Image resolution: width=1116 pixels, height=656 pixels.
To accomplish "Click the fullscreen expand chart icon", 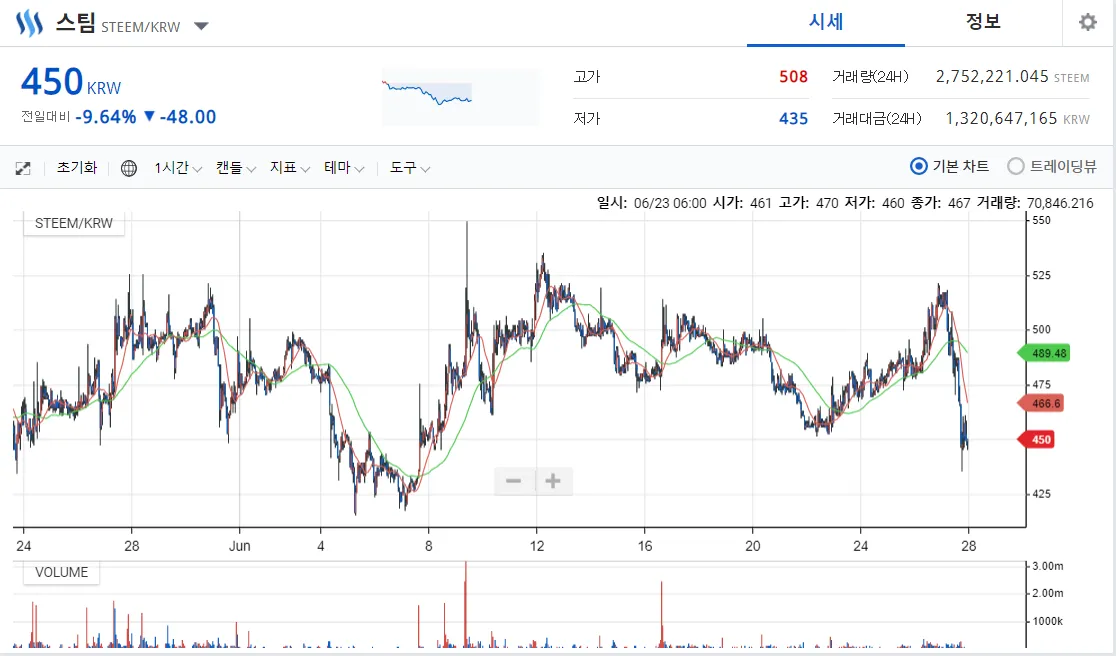I will coord(23,168).
